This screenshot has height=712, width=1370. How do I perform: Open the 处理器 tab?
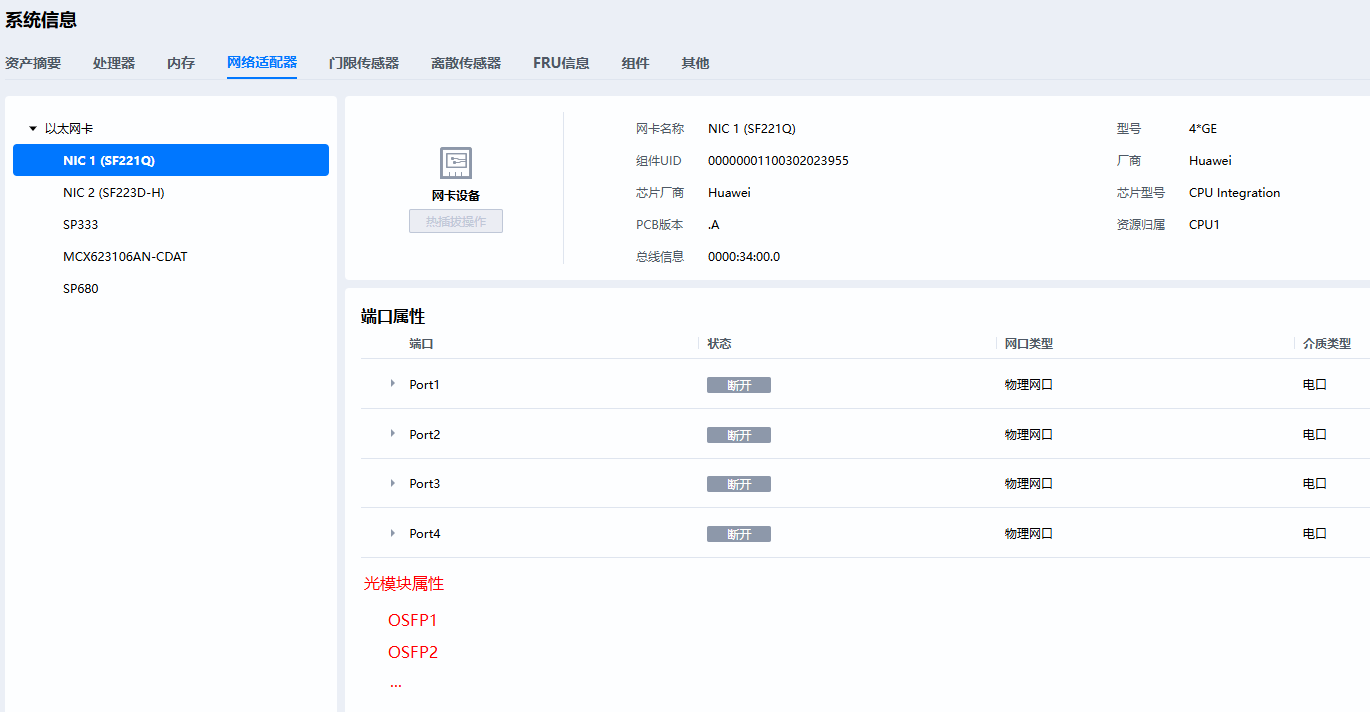click(114, 63)
